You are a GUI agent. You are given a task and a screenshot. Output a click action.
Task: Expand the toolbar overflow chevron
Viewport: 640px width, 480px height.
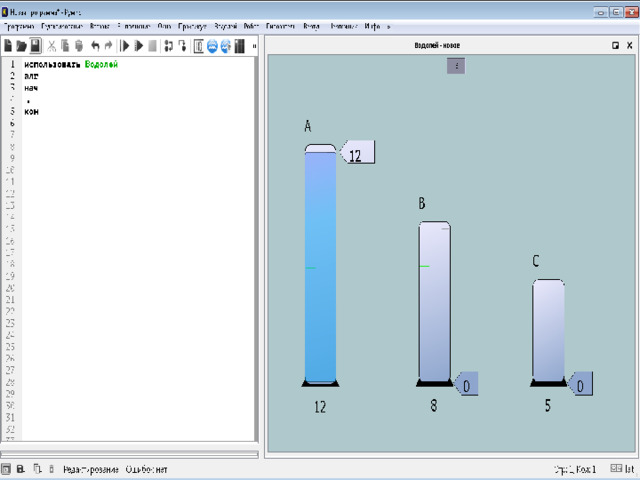pos(254,46)
